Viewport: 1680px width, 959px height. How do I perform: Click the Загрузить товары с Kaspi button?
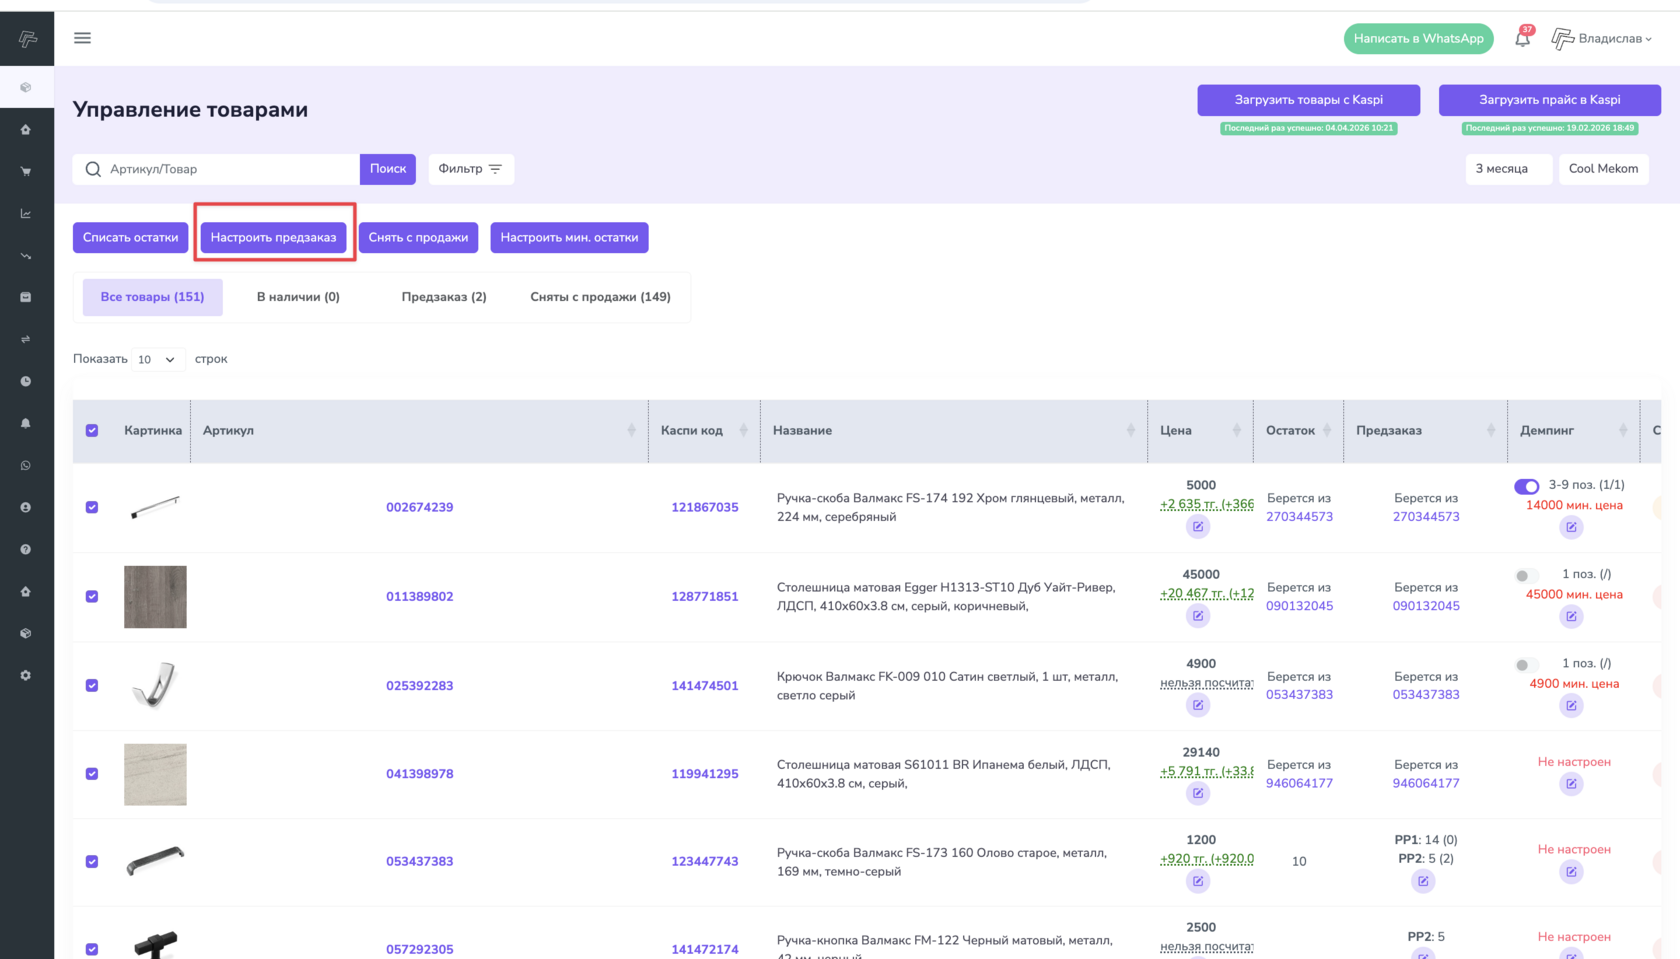click(1308, 100)
